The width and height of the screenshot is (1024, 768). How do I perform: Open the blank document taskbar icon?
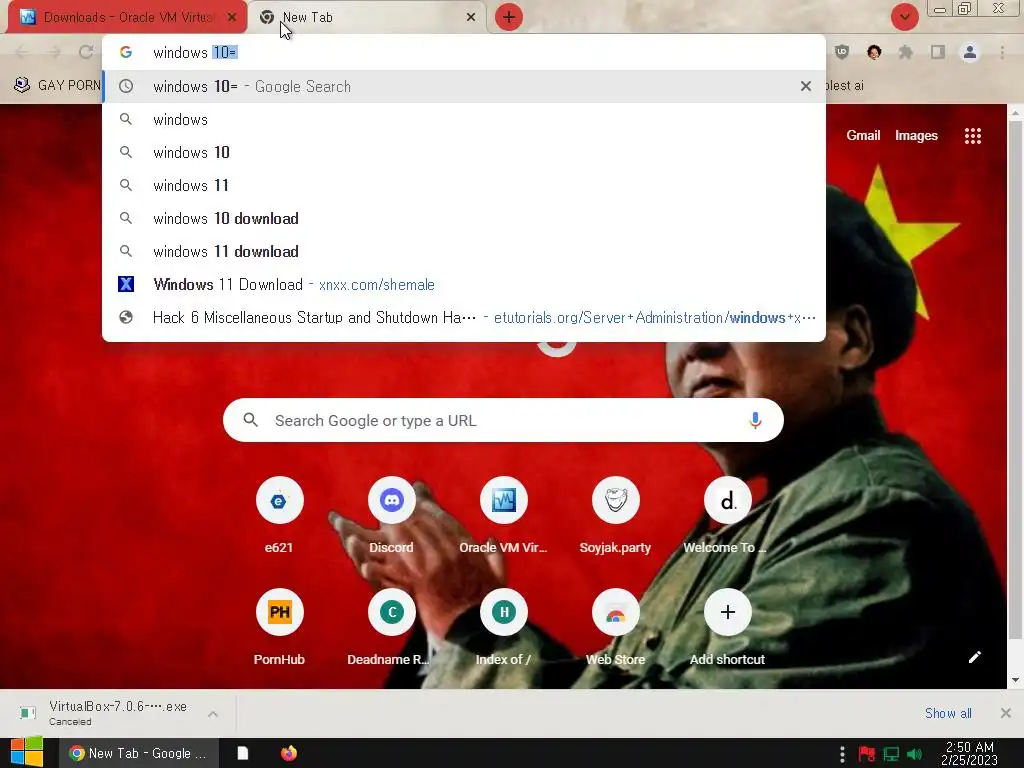click(242, 753)
